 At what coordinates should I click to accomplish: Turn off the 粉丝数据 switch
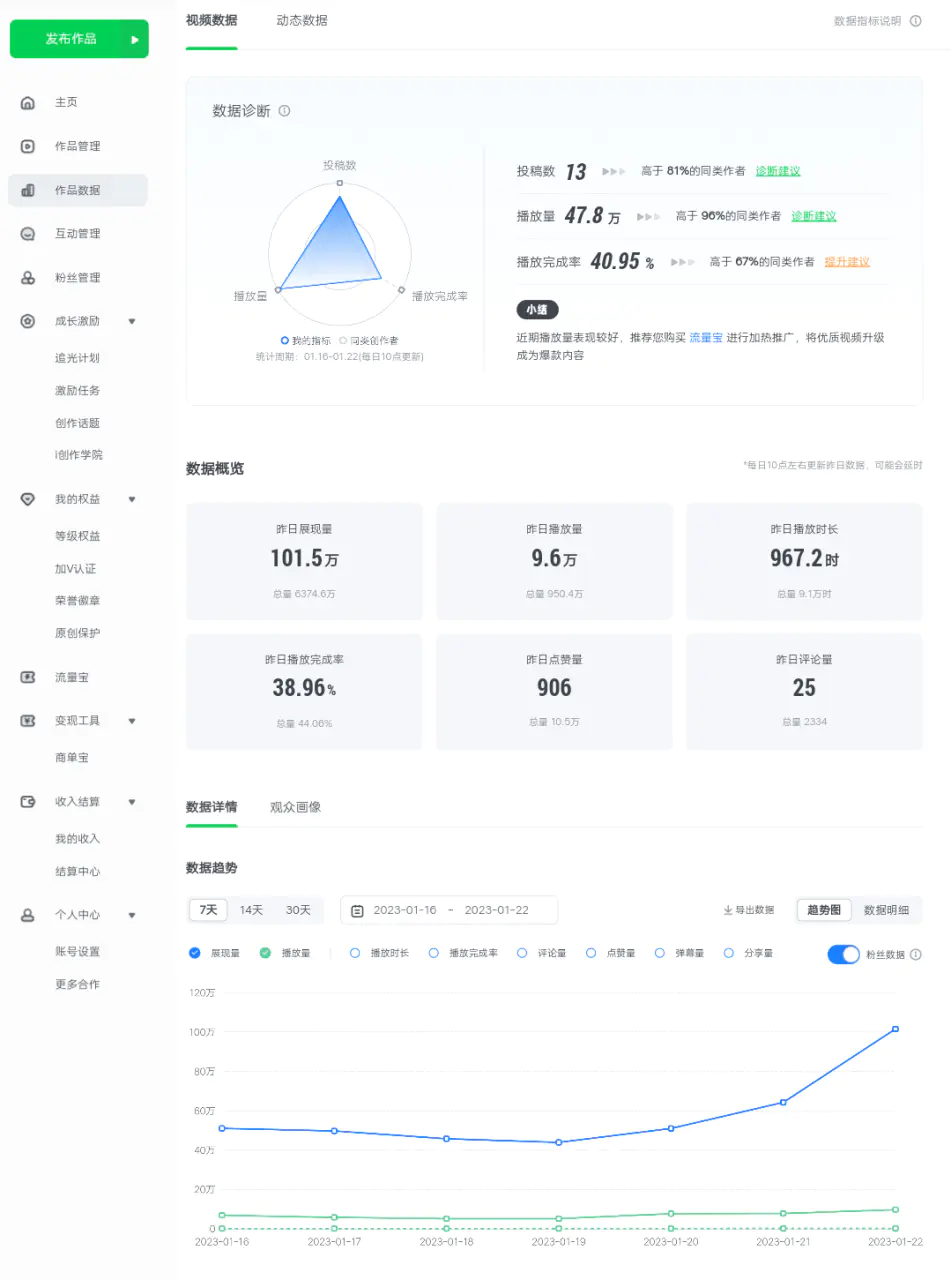coord(843,954)
